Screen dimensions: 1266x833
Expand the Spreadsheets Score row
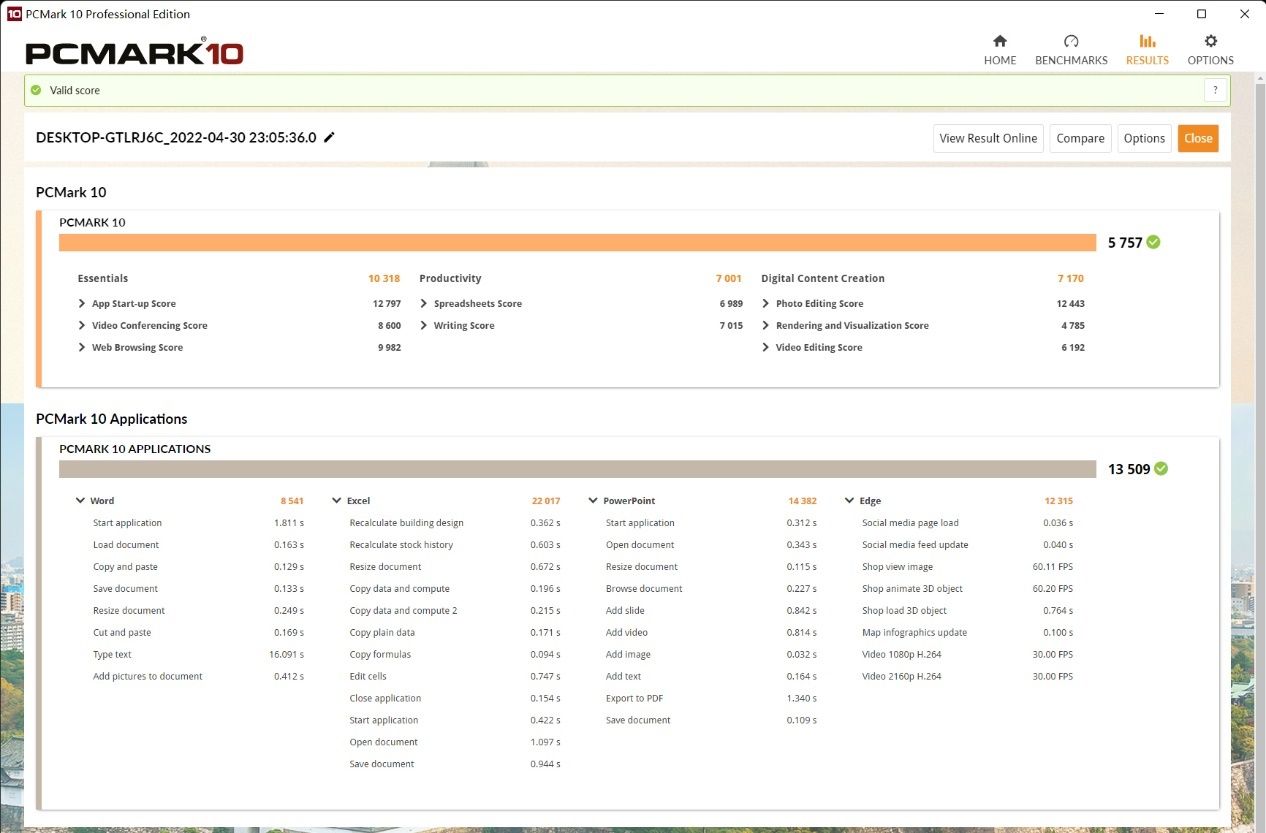424,304
